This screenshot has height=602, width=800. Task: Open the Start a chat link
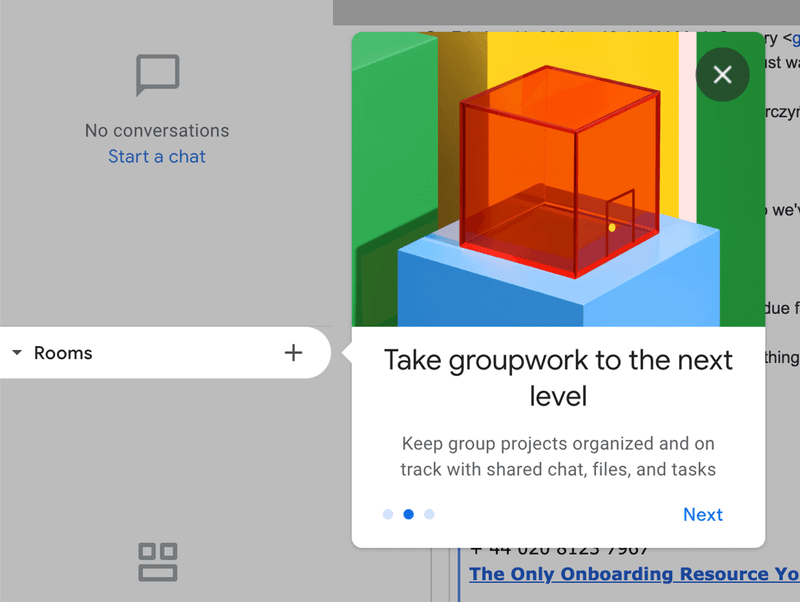(x=157, y=156)
